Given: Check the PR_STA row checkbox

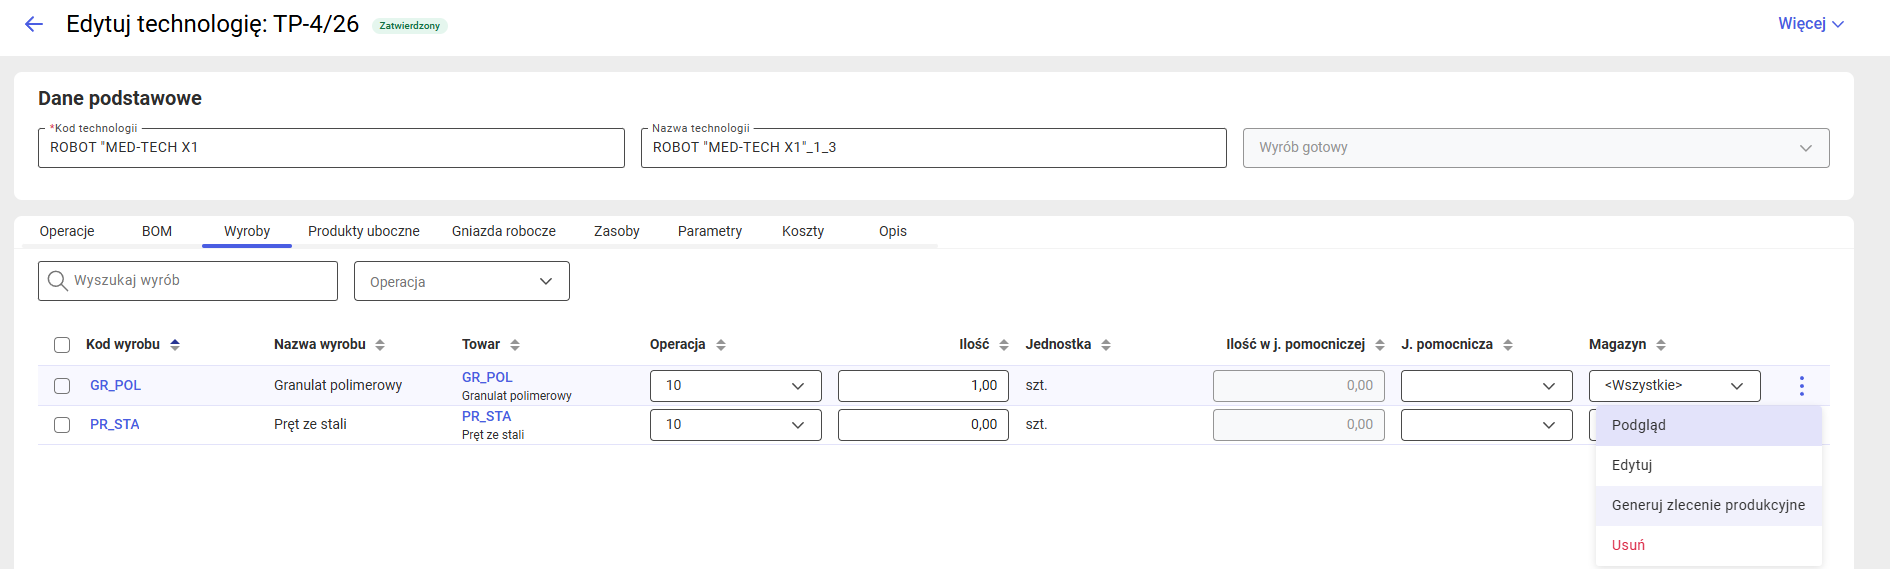Looking at the screenshot, I should click(62, 424).
